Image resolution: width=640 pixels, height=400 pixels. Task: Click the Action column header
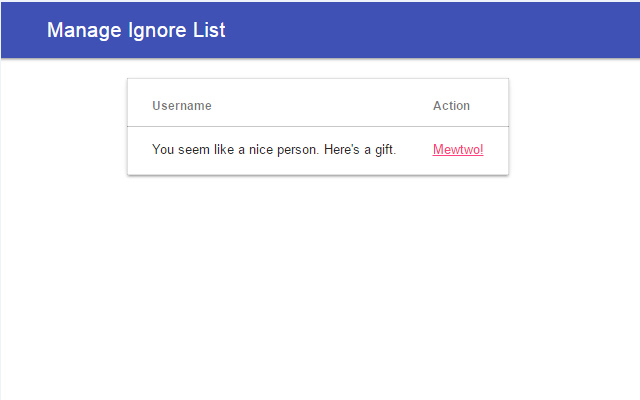[x=451, y=106]
